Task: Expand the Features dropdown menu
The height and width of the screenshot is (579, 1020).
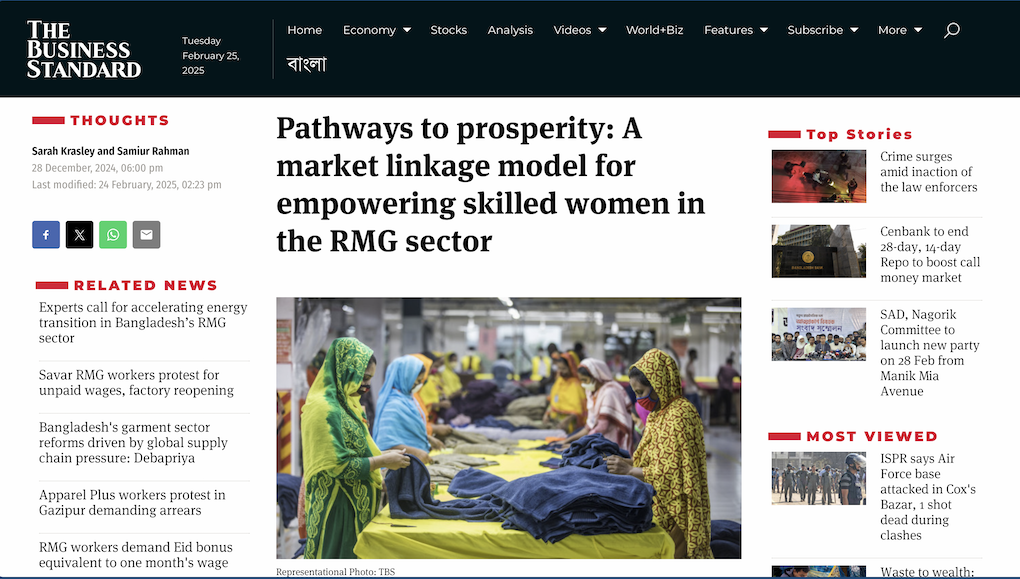Action: 736,30
